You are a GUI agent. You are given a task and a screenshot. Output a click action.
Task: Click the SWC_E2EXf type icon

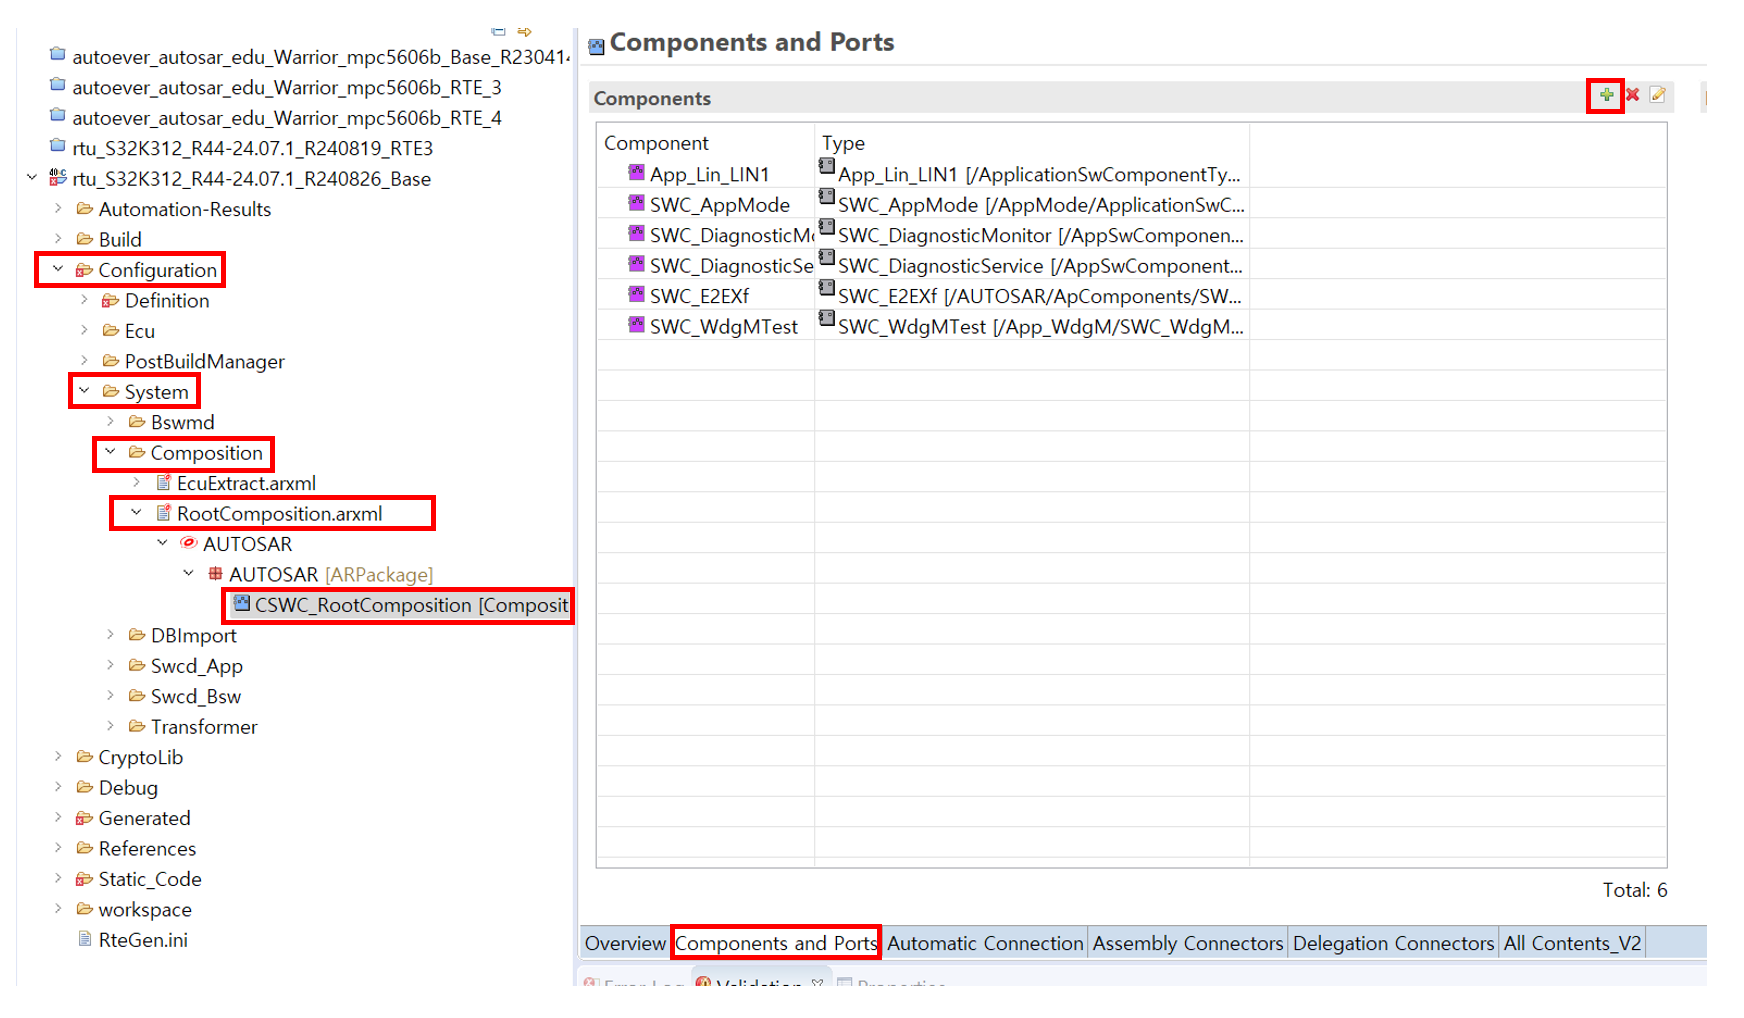826,289
